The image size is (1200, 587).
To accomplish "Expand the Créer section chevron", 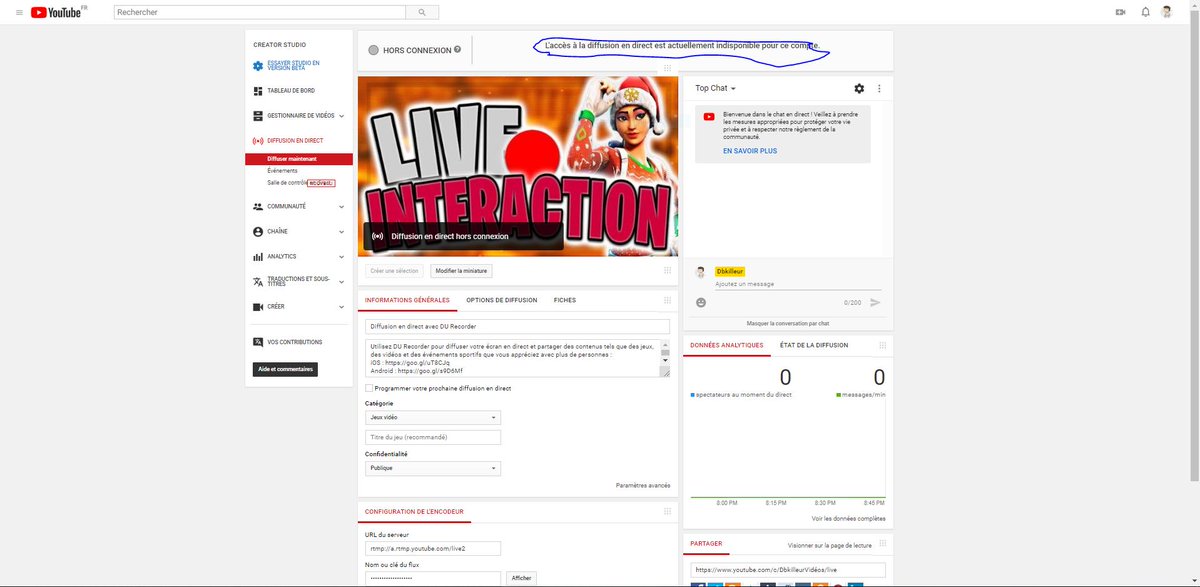I will tap(342, 307).
